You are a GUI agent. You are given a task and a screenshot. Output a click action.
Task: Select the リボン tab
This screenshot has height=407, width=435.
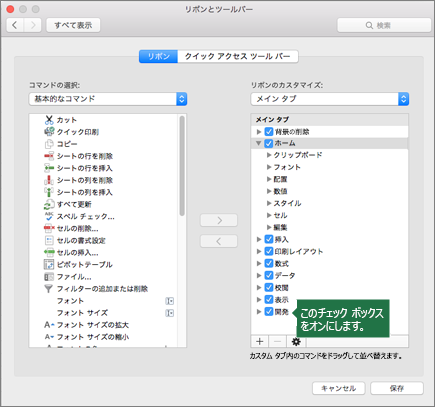click(159, 56)
